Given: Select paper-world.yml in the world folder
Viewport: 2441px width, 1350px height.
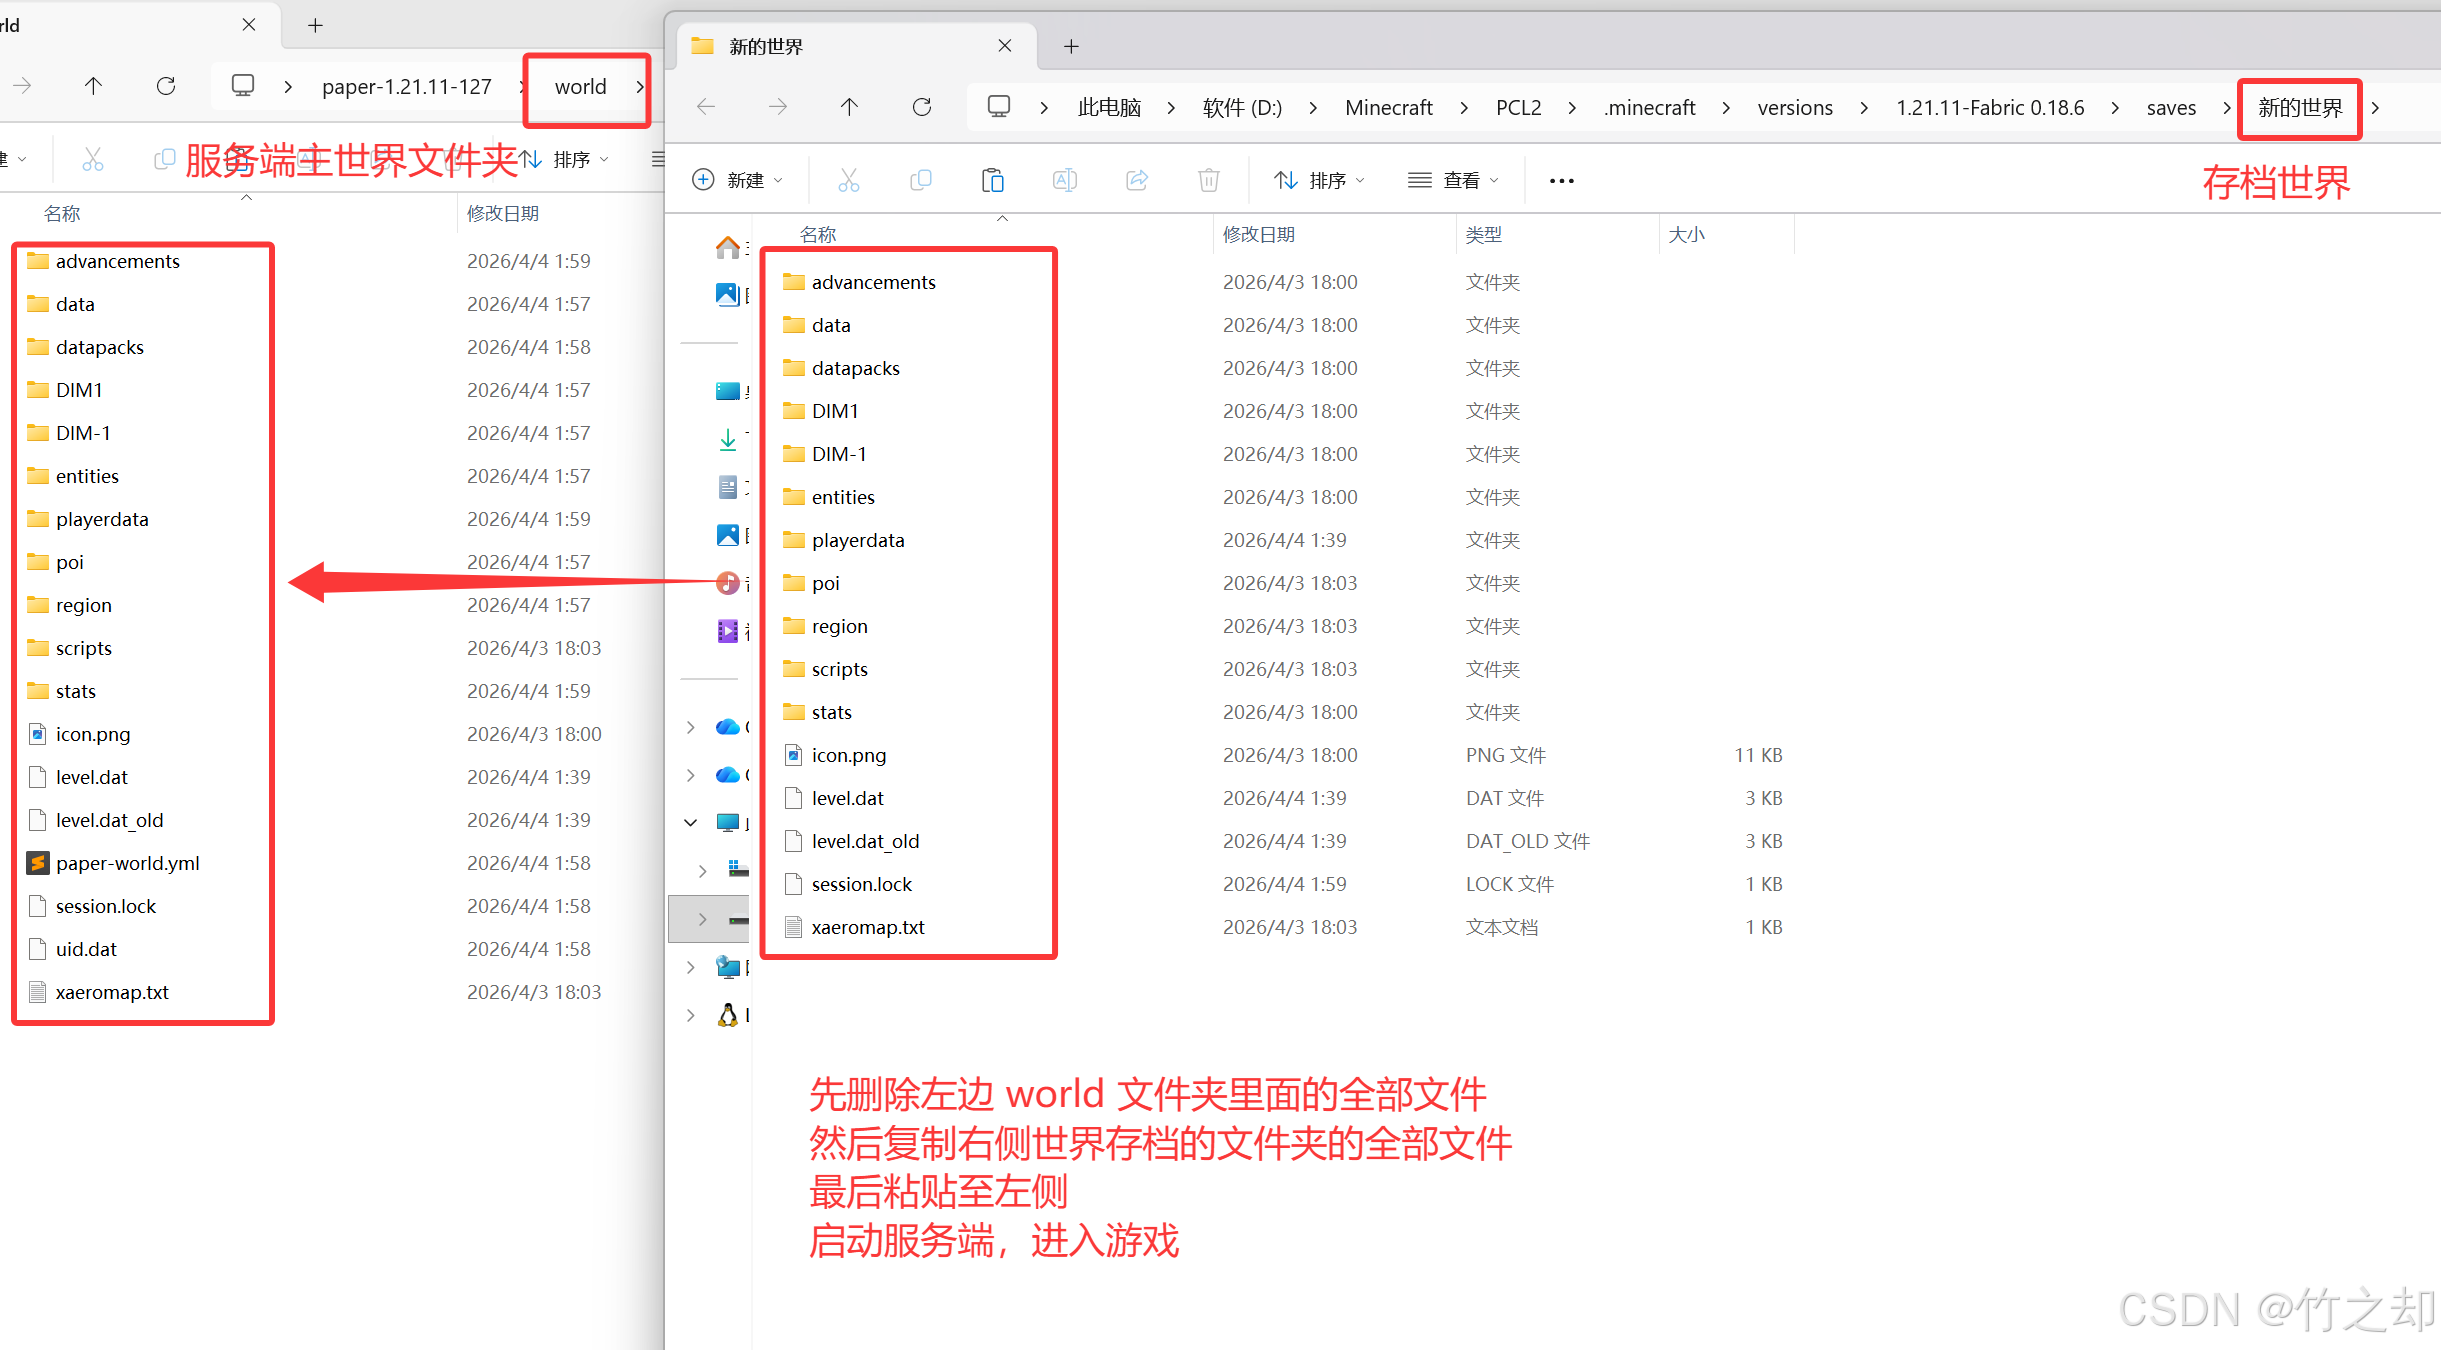Looking at the screenshot, I should [127, 863].
